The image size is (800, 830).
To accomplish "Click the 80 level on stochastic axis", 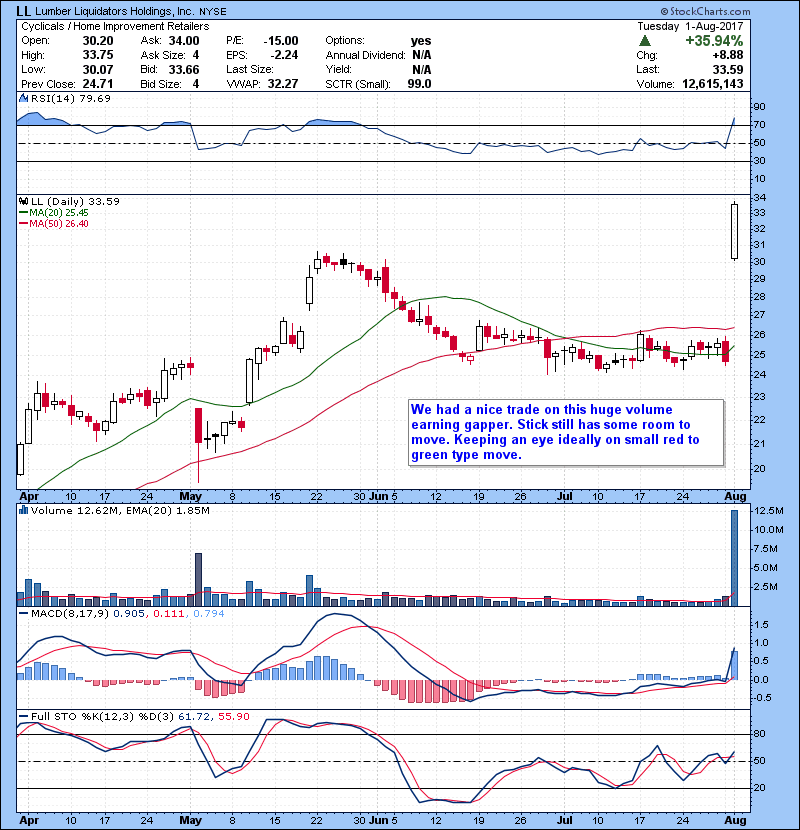I will [759, 734].
